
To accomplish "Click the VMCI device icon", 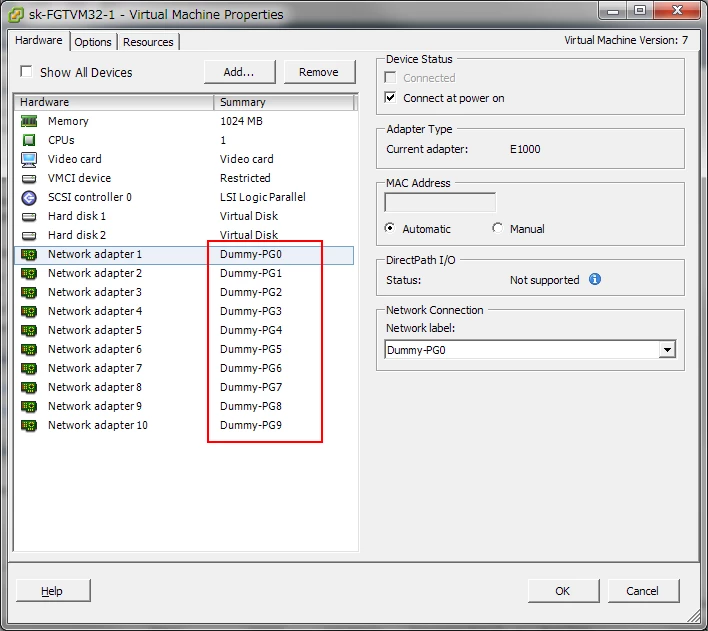I will click(29, 178).
